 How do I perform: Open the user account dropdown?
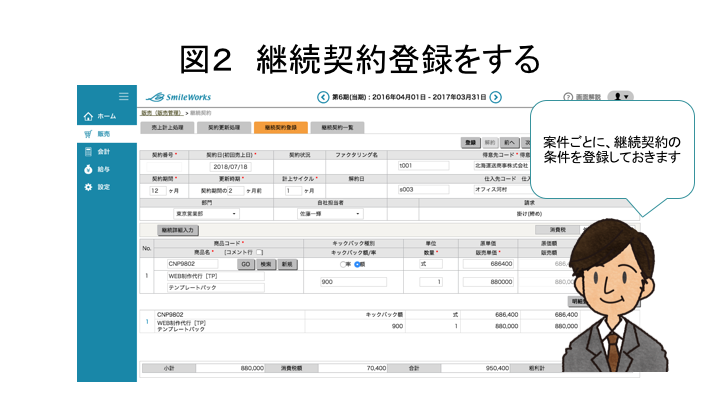click(x=621, y=96)
